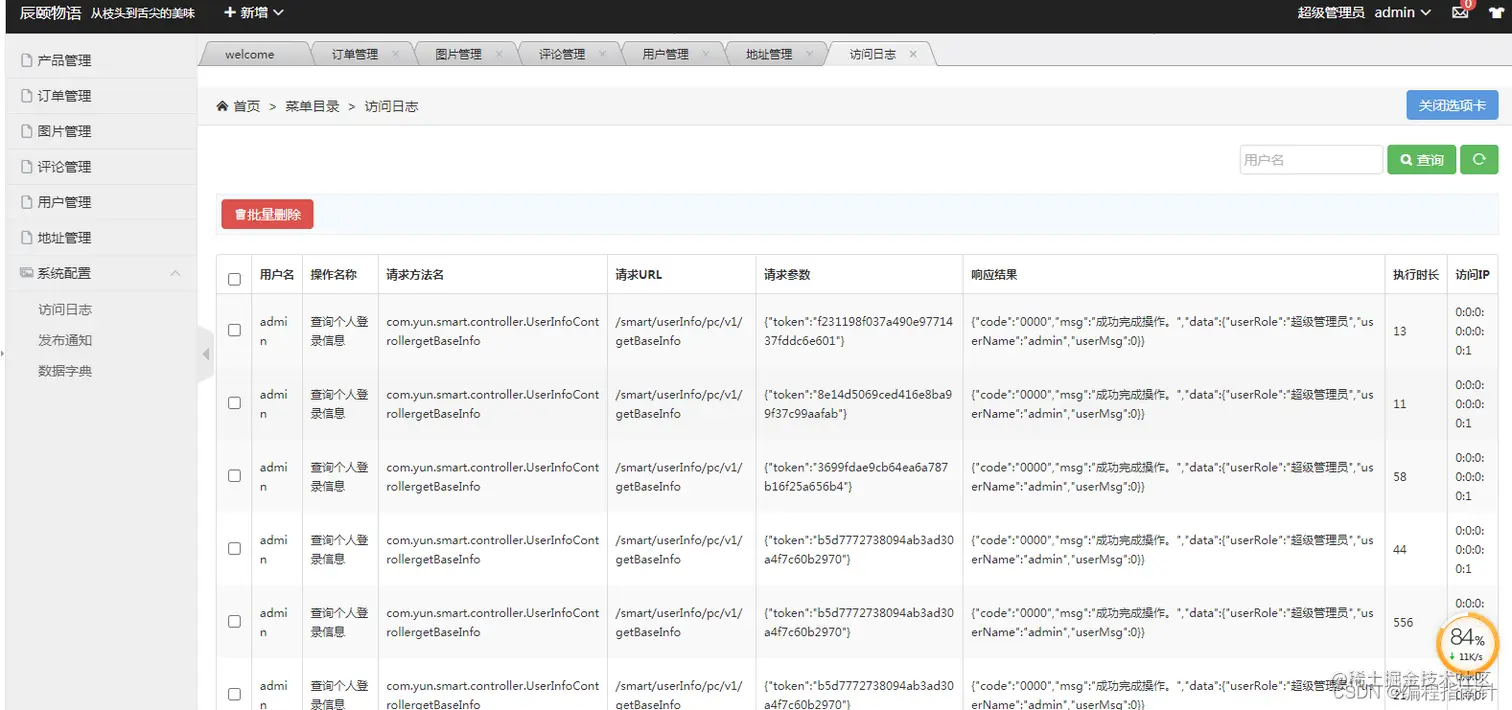Focus the 用户名 search input field
Image resolution: width=1512 pixels, height=710 pixels.
1311,159
